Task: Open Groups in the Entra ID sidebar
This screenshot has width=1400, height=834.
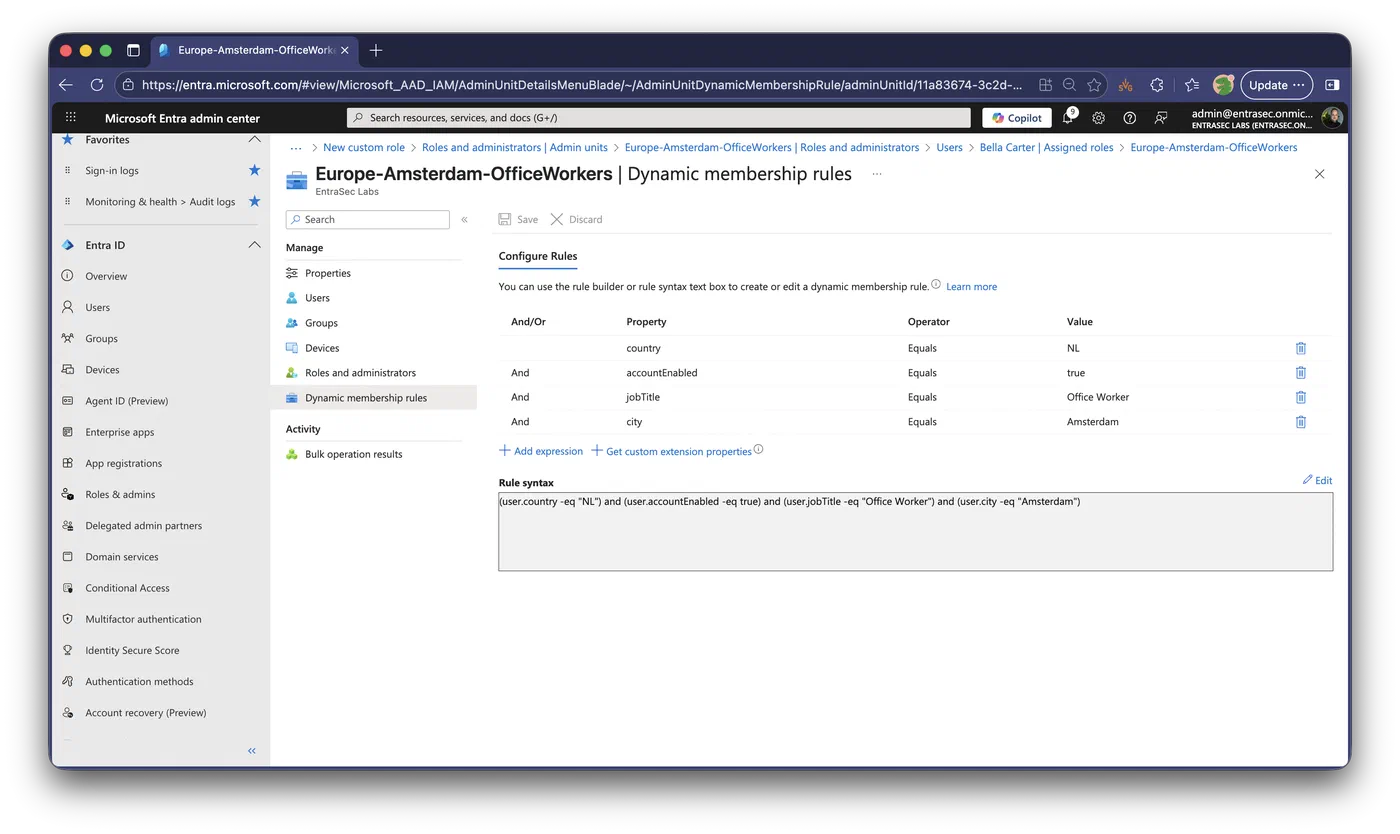Action: coord(101,339)
